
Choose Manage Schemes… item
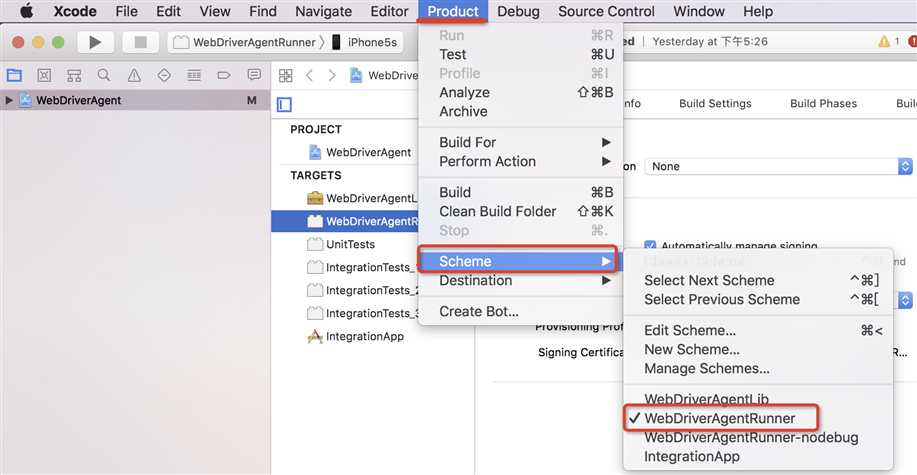tap(759, 369)
